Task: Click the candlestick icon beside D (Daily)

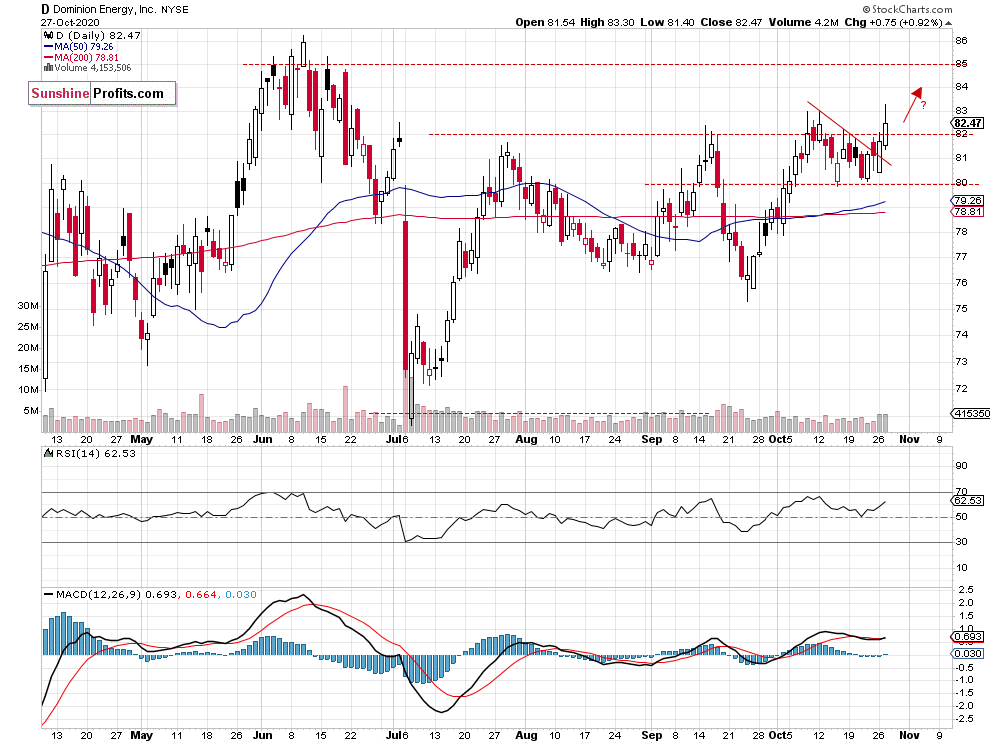Action: [49, 35]
